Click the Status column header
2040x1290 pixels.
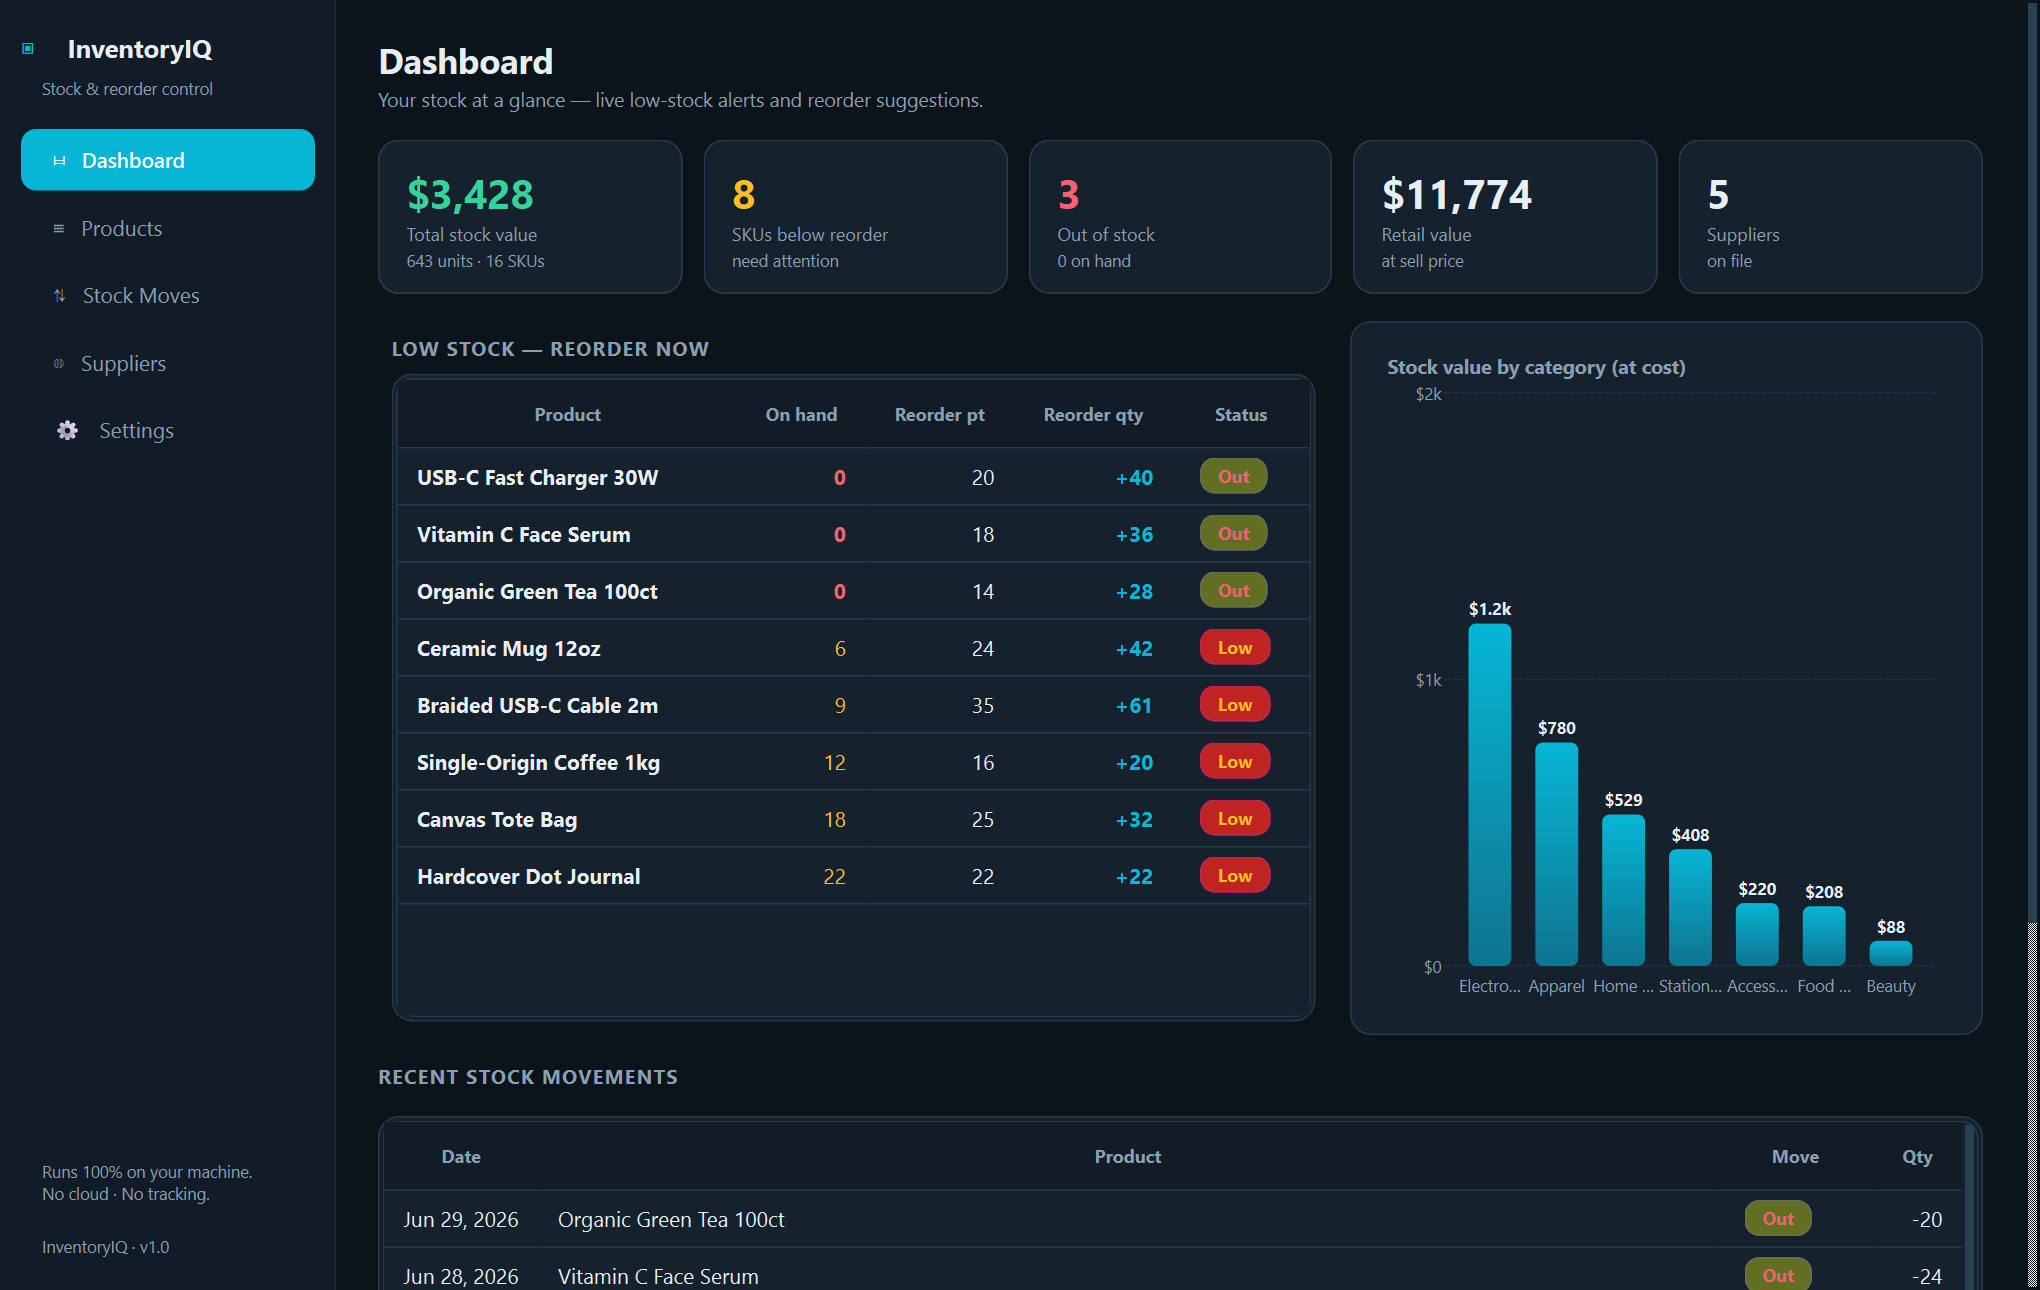pyautogui.click(x=1241, y=415)
